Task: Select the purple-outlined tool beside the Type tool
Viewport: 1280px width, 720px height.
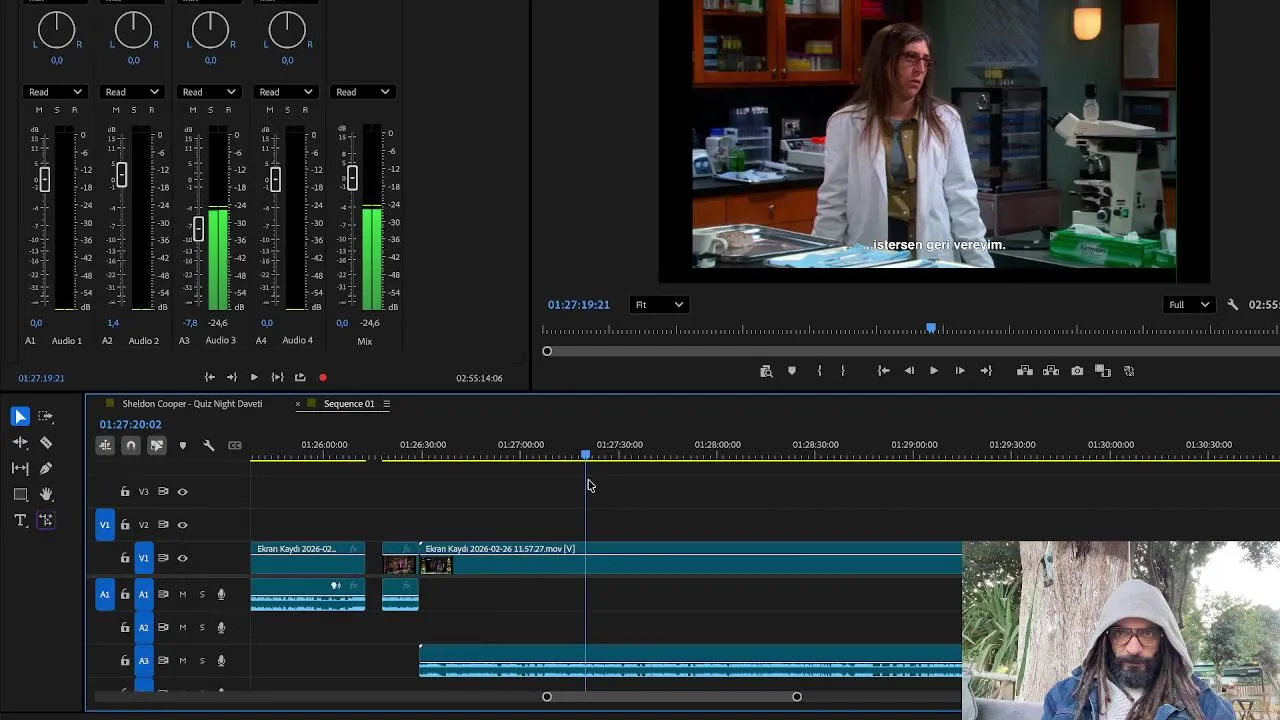Action: pyautogui.click(x=46, y=520)
